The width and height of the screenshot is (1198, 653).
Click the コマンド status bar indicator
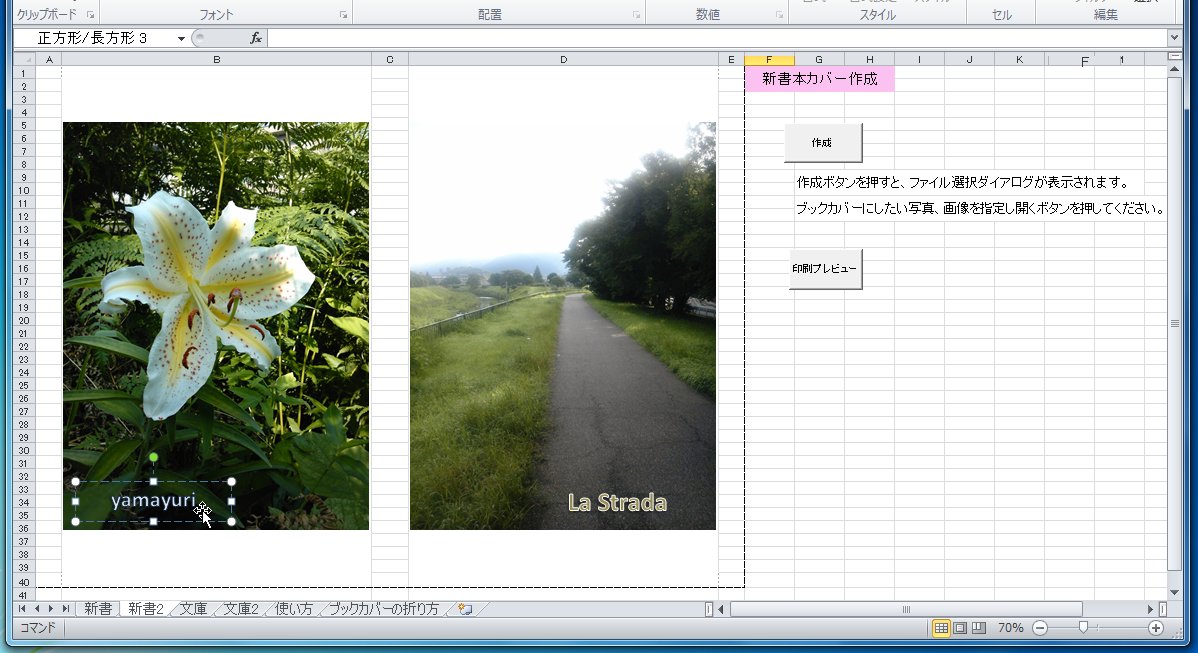coord(37,628)
